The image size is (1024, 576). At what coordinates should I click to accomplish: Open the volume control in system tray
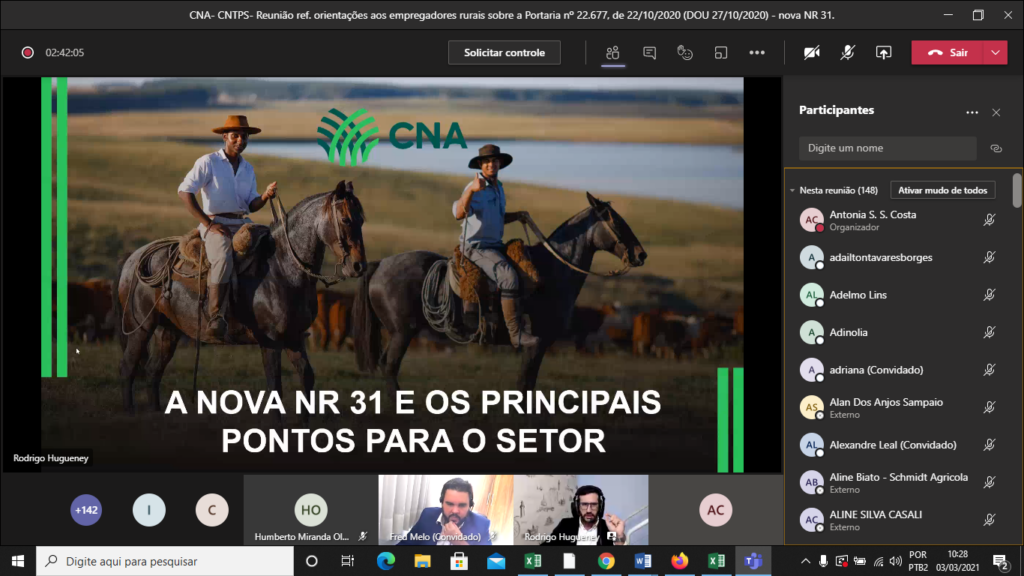895,561
